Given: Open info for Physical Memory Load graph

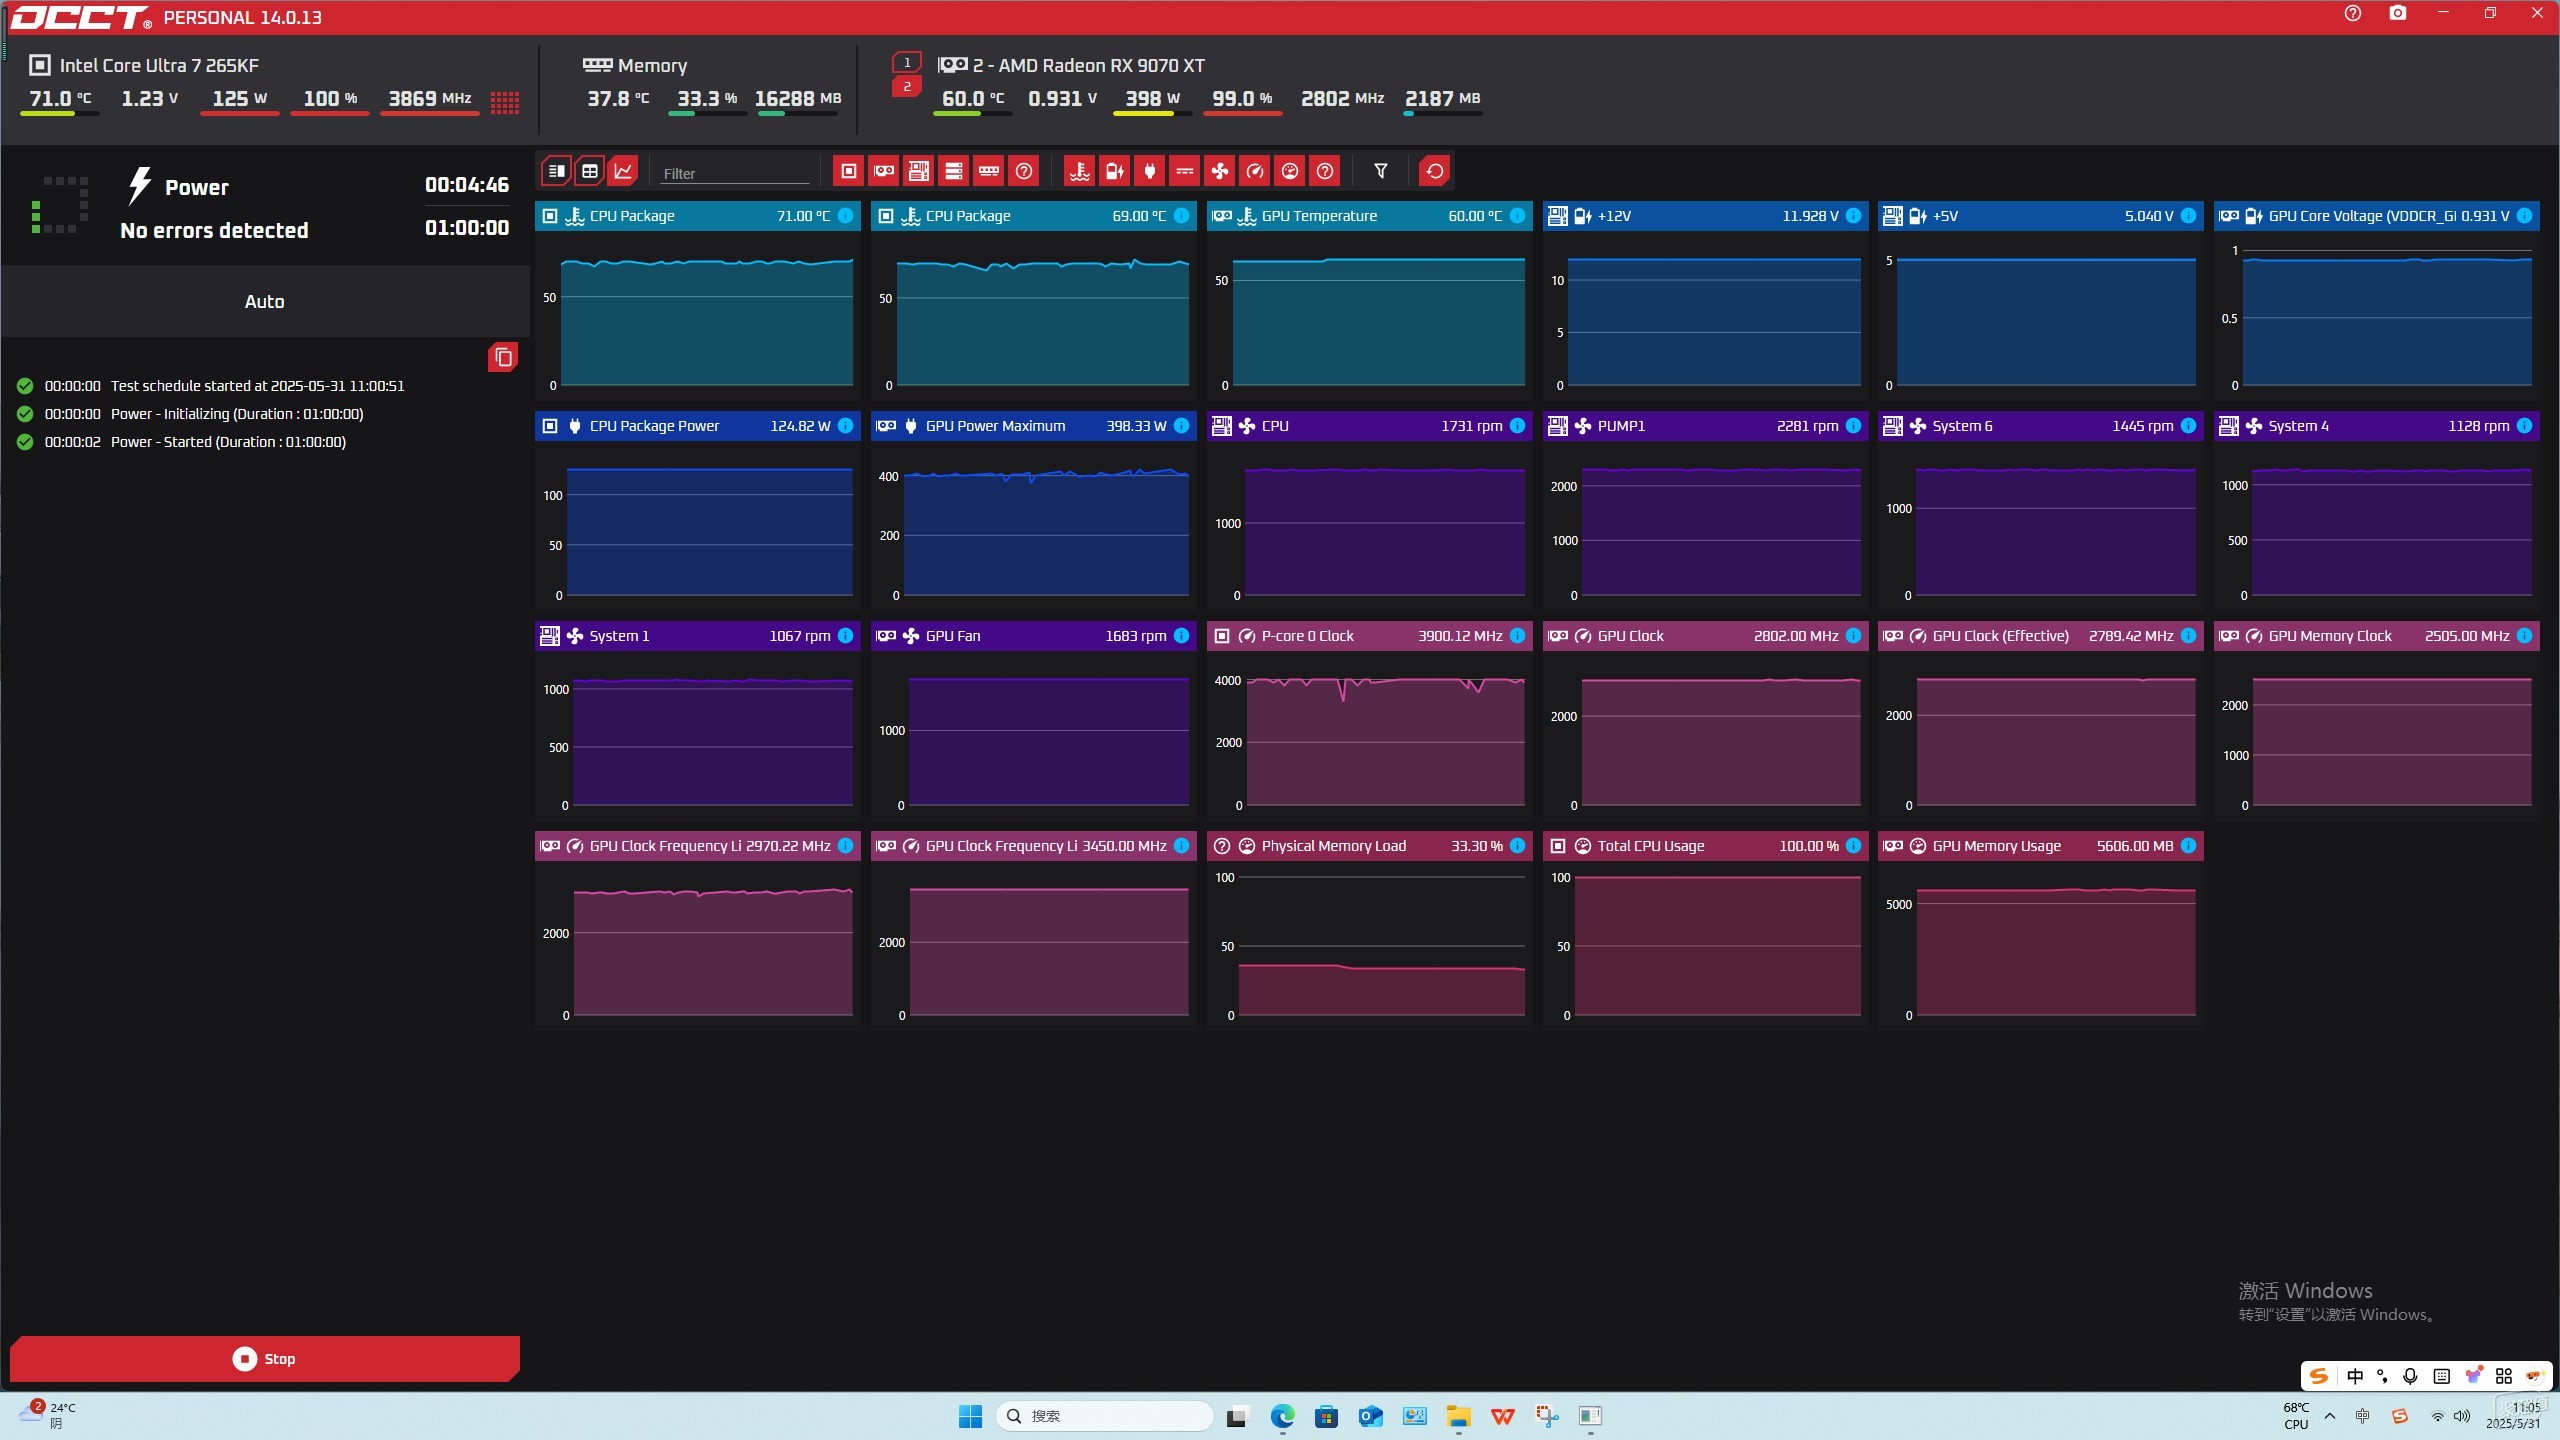Looking at the screenshot, I should 1518,846.
